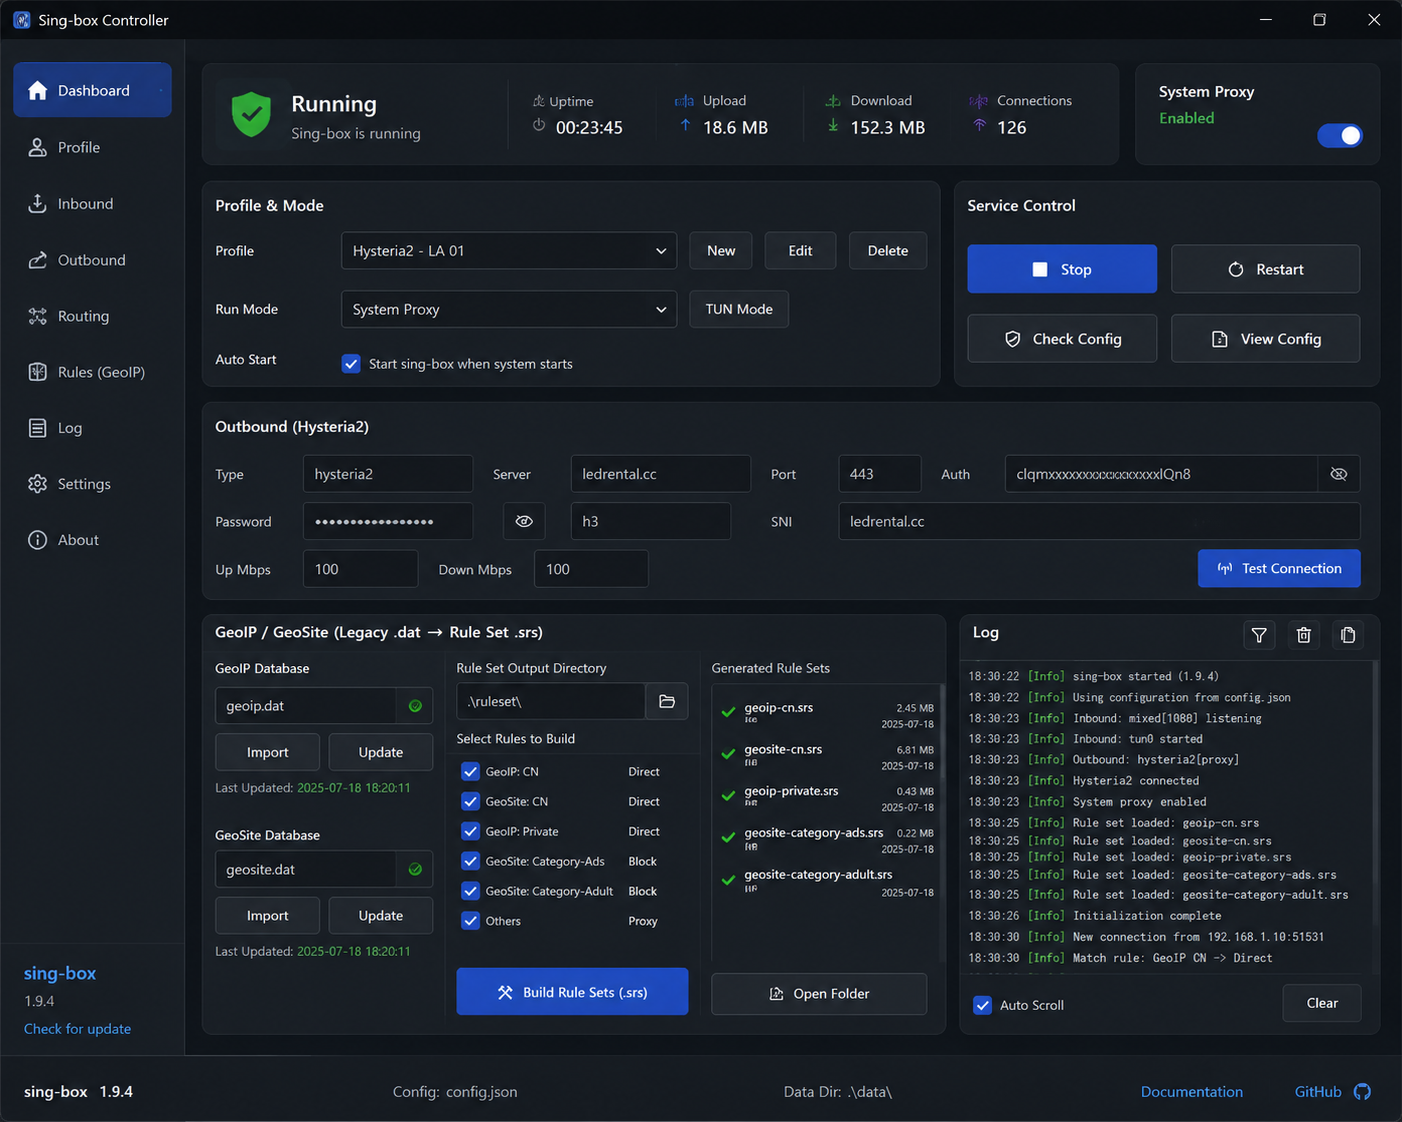Click the Port field showing 443

[880, 474]
